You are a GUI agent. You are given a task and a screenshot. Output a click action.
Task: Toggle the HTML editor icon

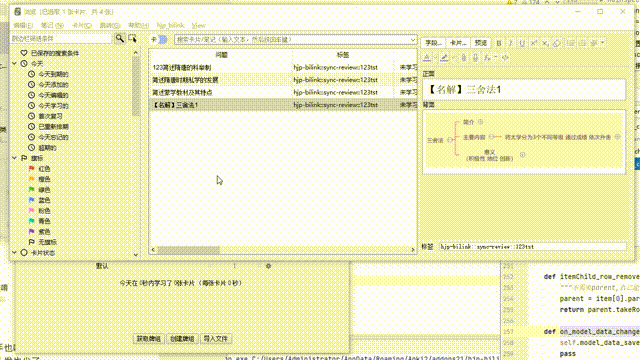(x=505, y=58)
